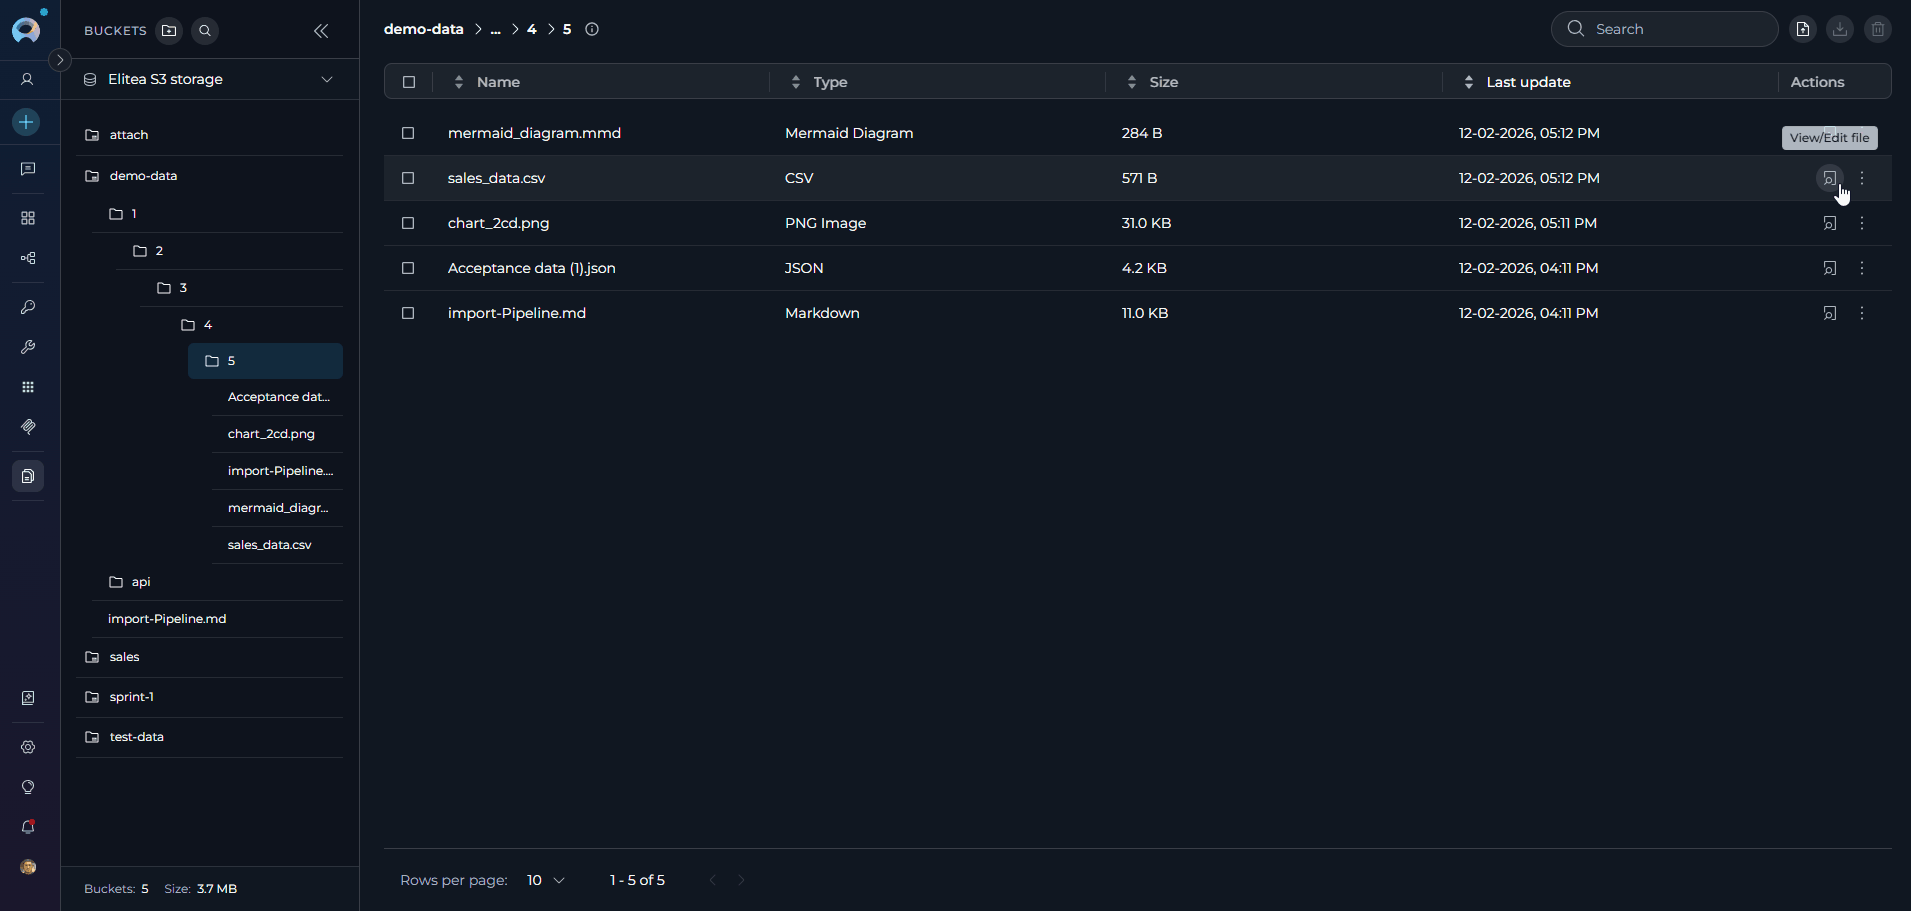Select the highlighted folder 5 in tree

[266, 361]
